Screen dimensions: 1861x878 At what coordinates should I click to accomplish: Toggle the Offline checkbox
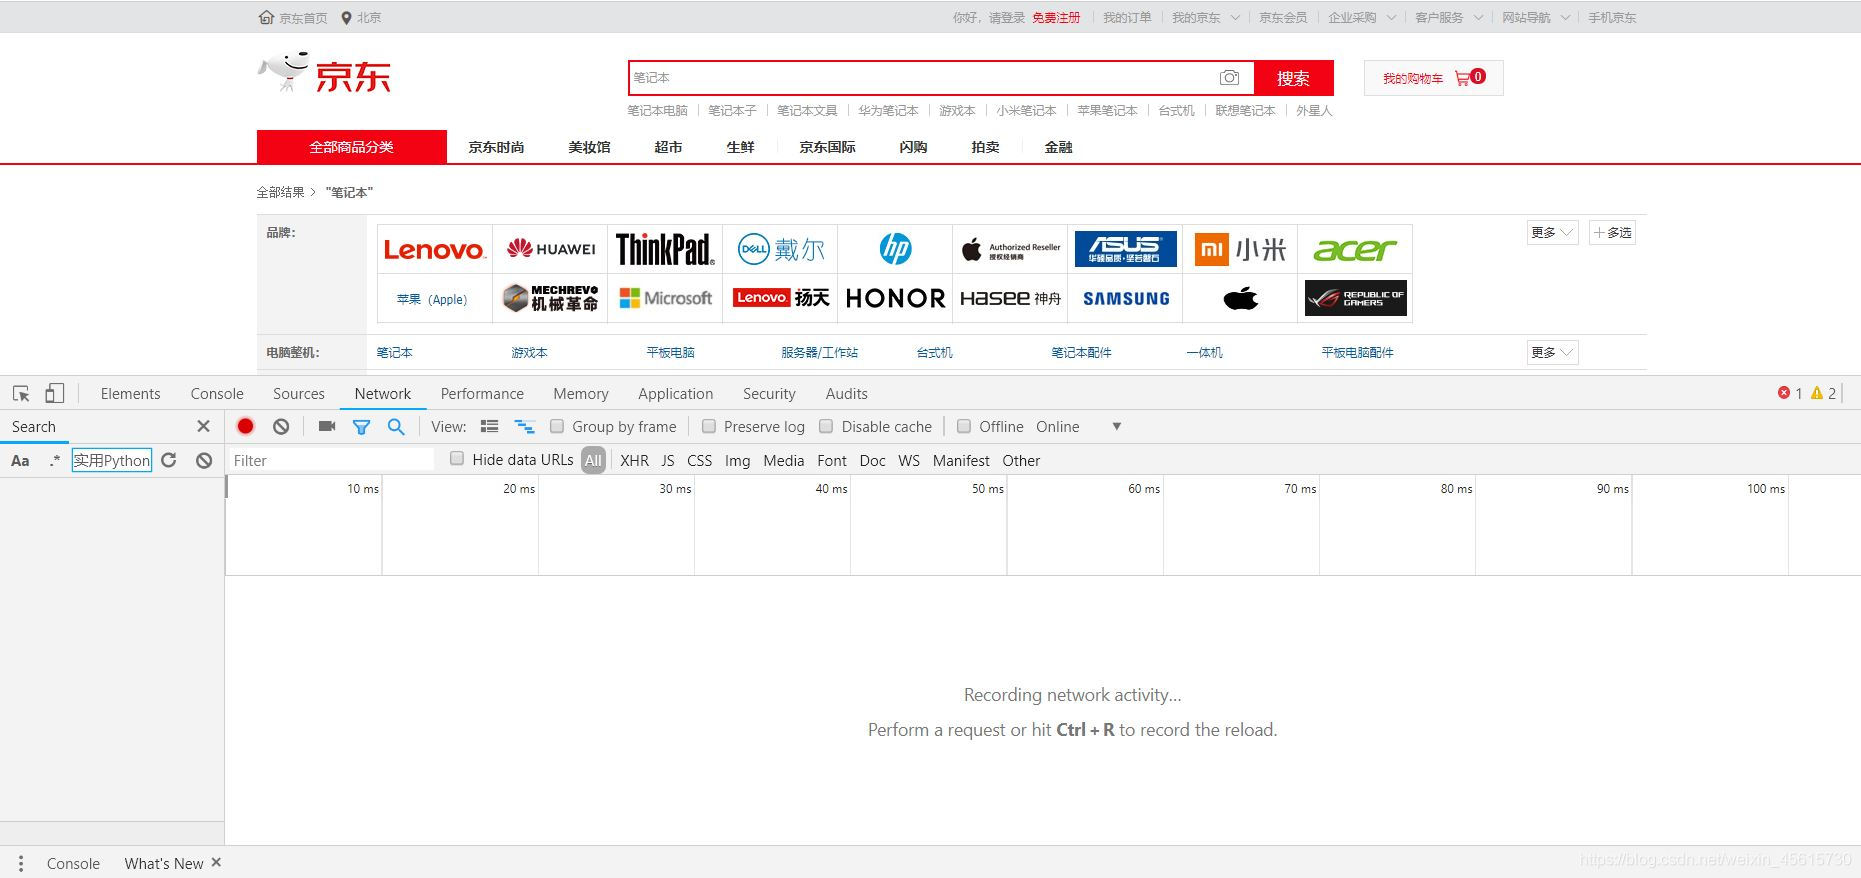964,426
